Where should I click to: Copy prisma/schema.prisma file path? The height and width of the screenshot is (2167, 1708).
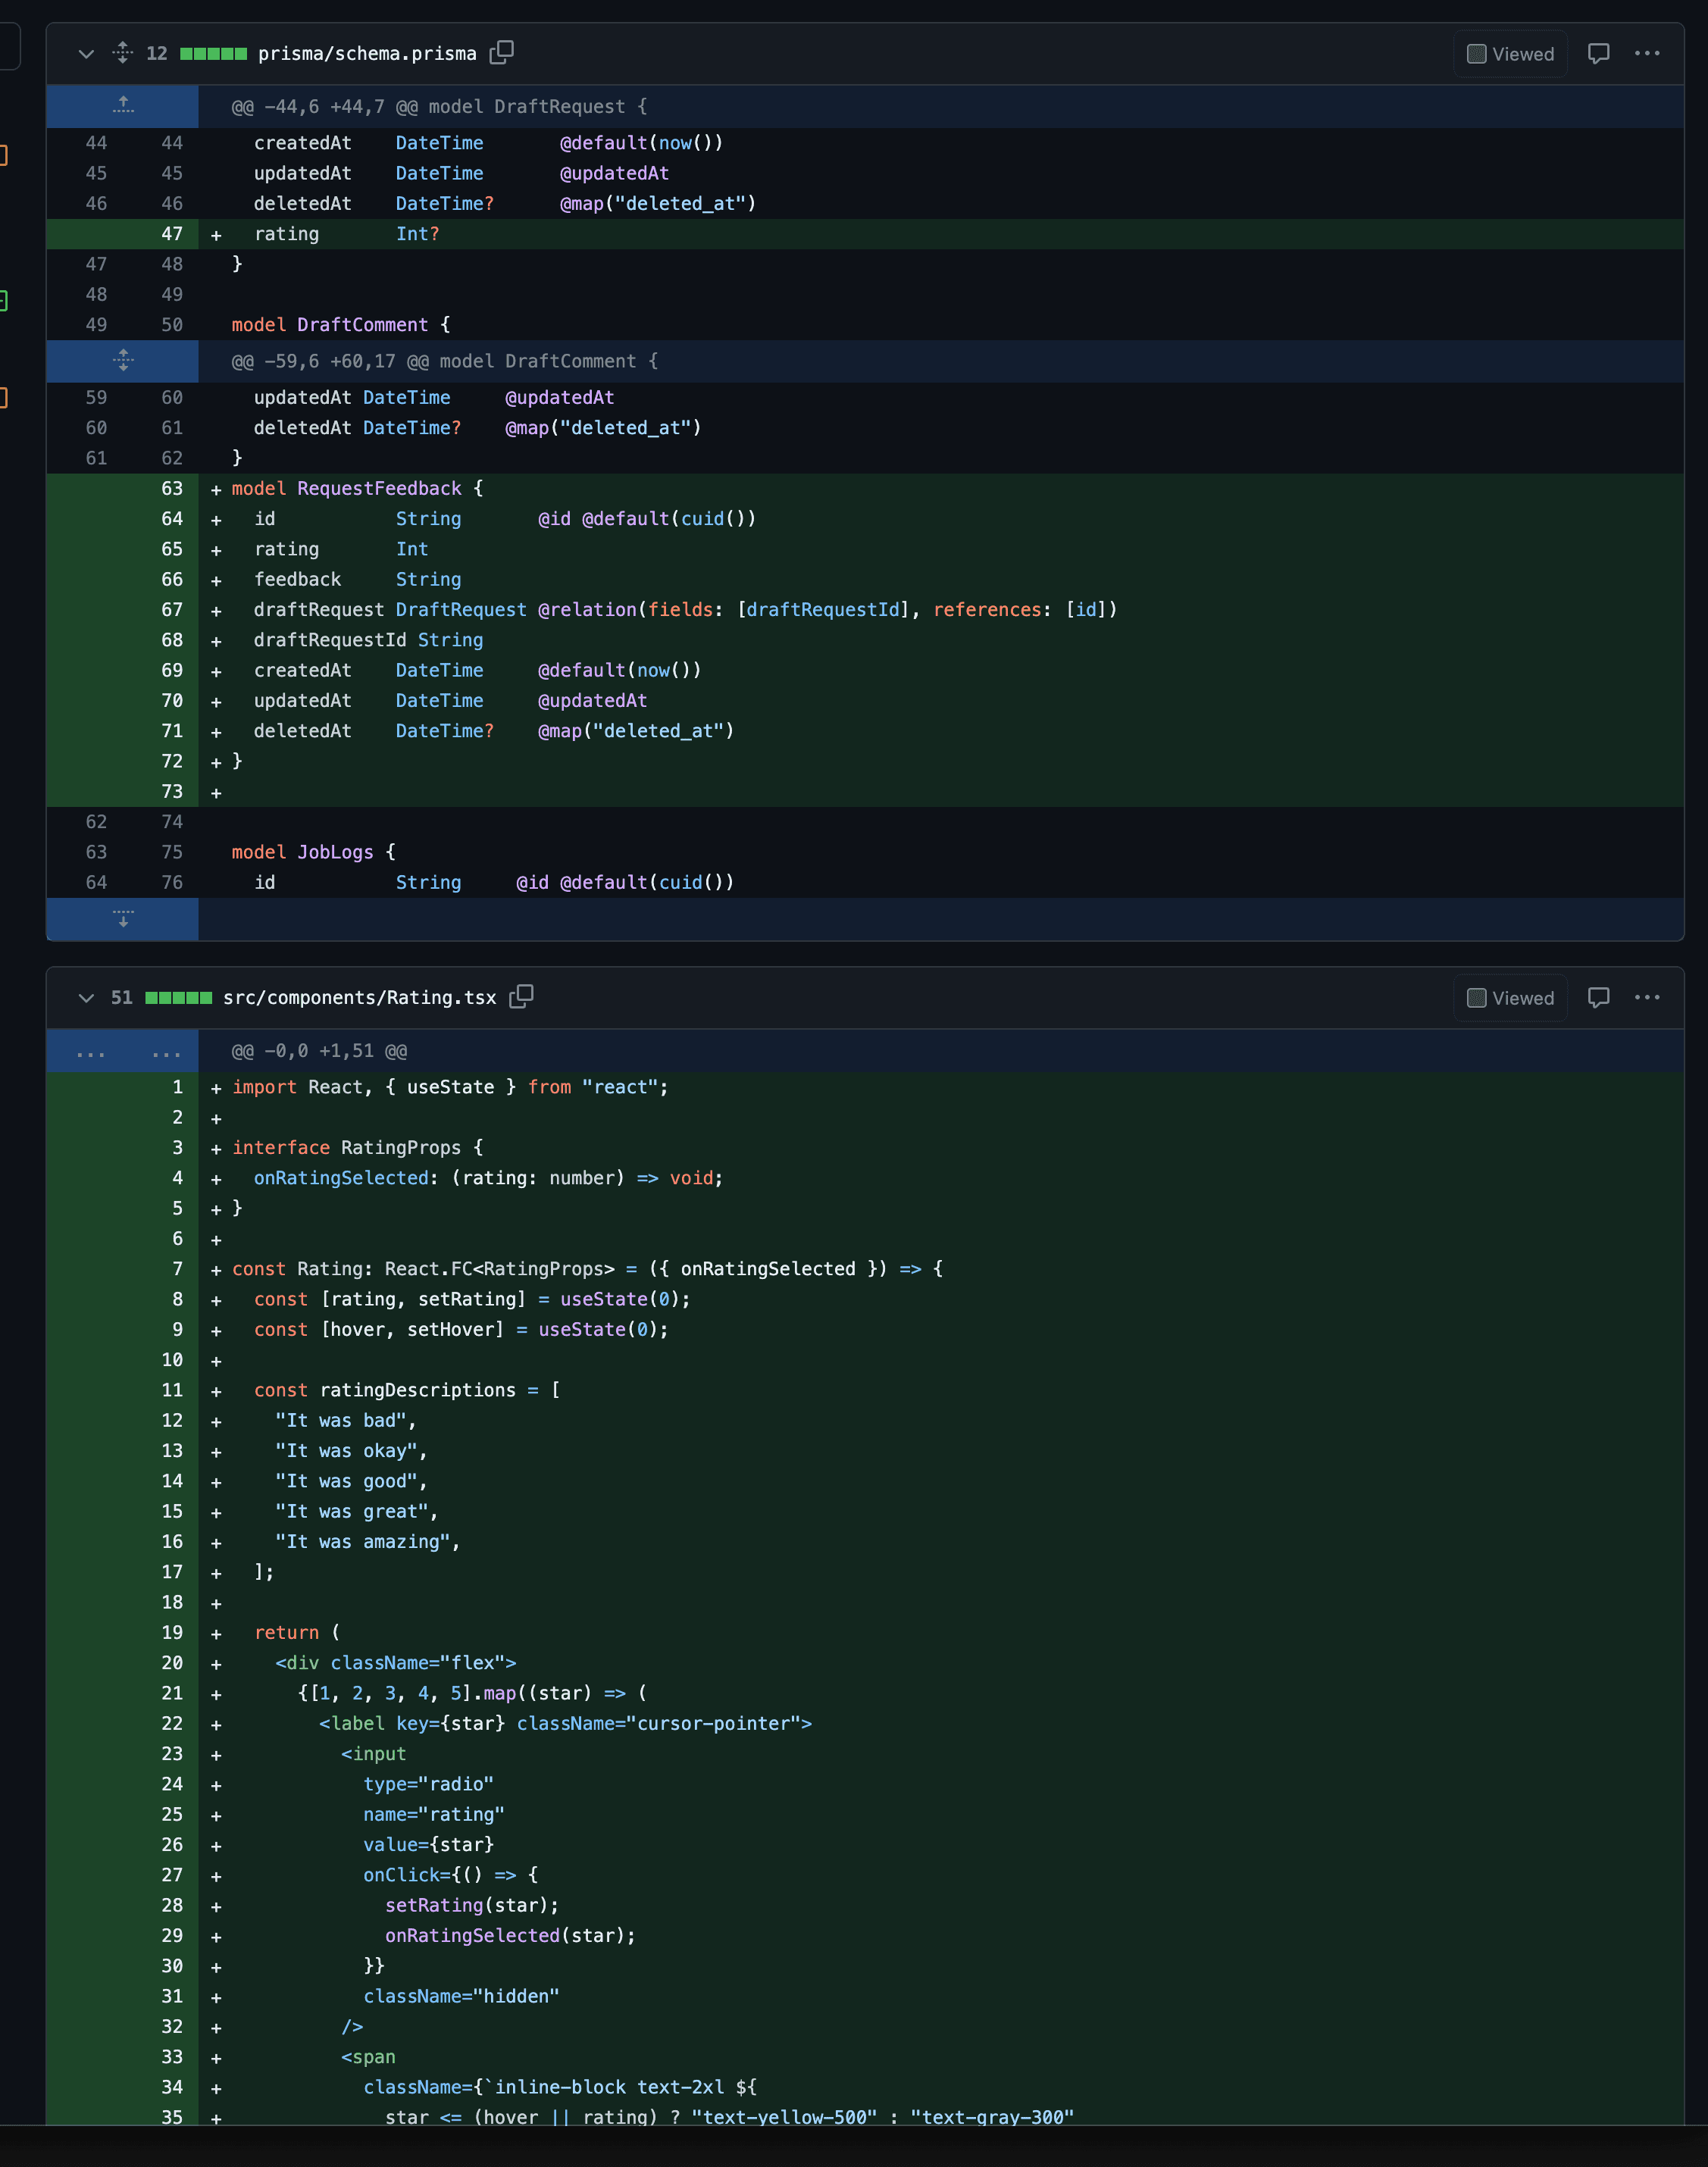pyautogui.click(x=502, y=53)
